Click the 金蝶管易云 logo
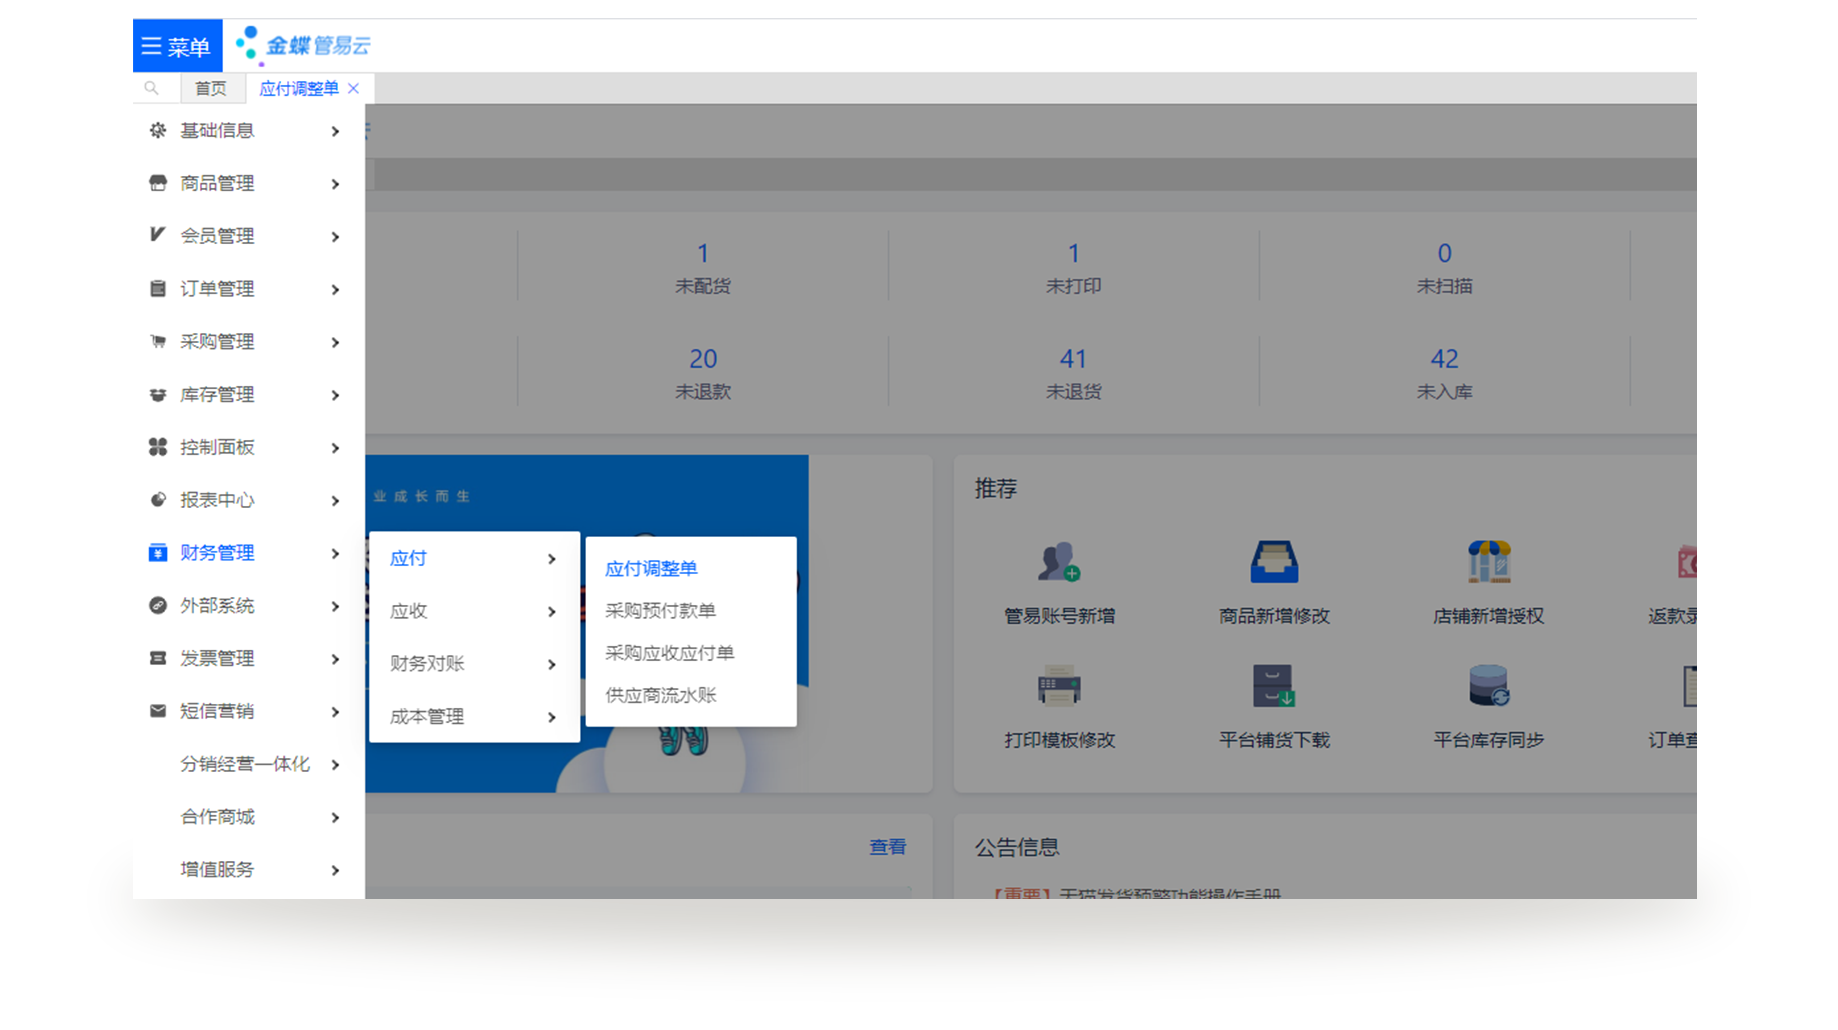 [302, 45]
